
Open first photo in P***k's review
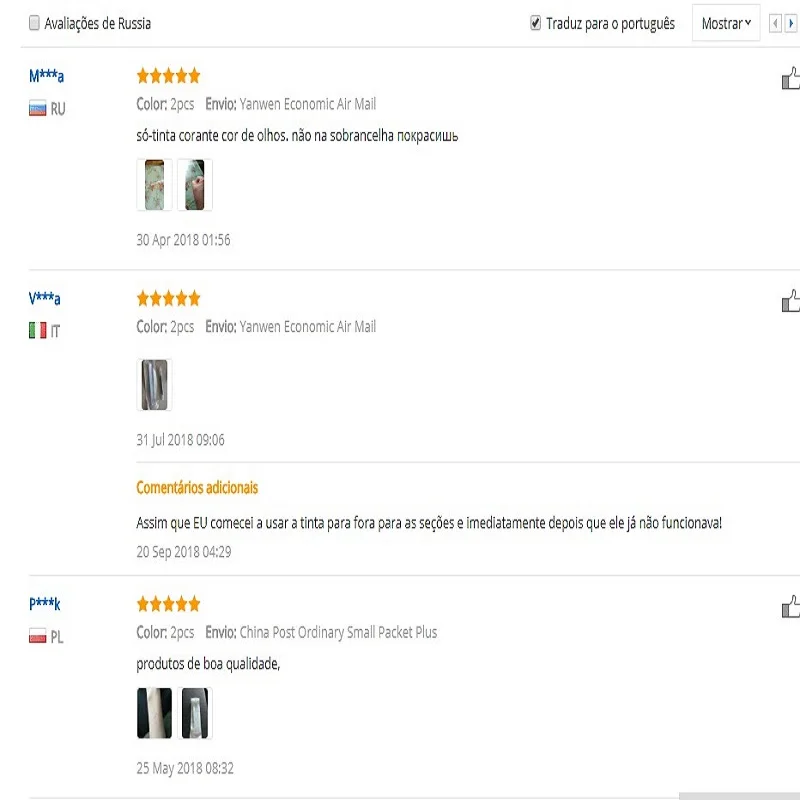point(154,713)
